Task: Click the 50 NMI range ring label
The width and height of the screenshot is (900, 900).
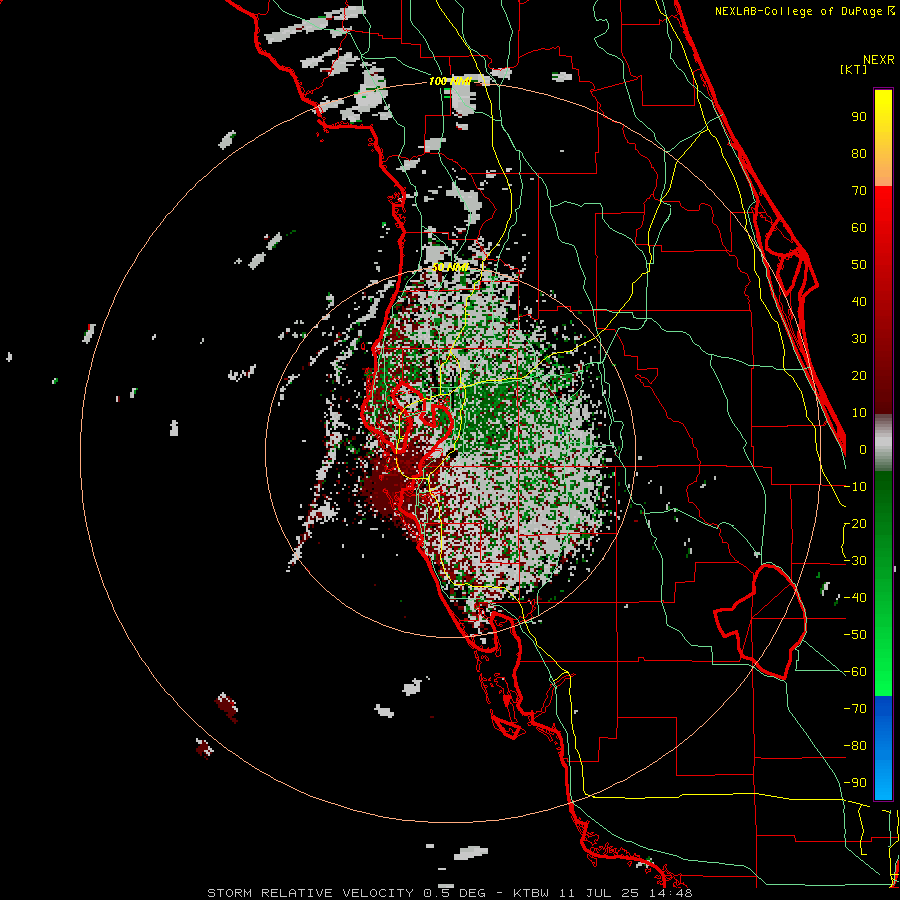Action: [x=450, y=267]
